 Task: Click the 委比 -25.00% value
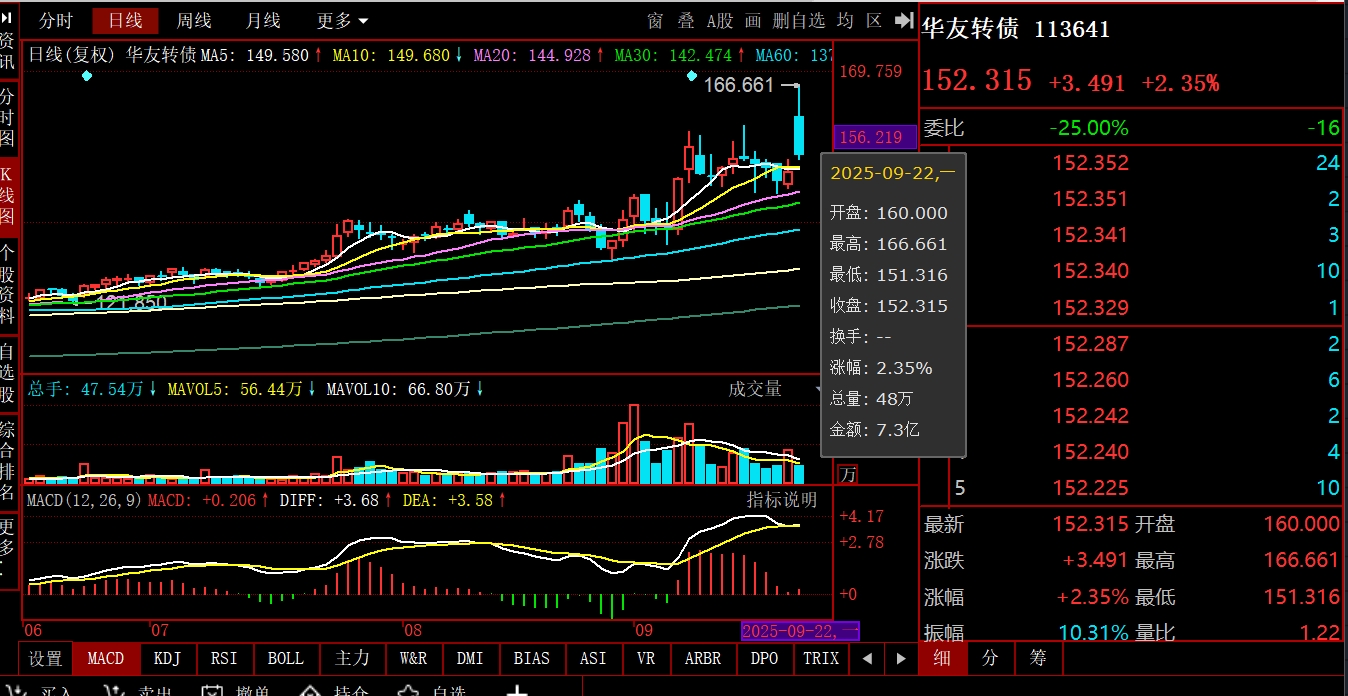1088,128
